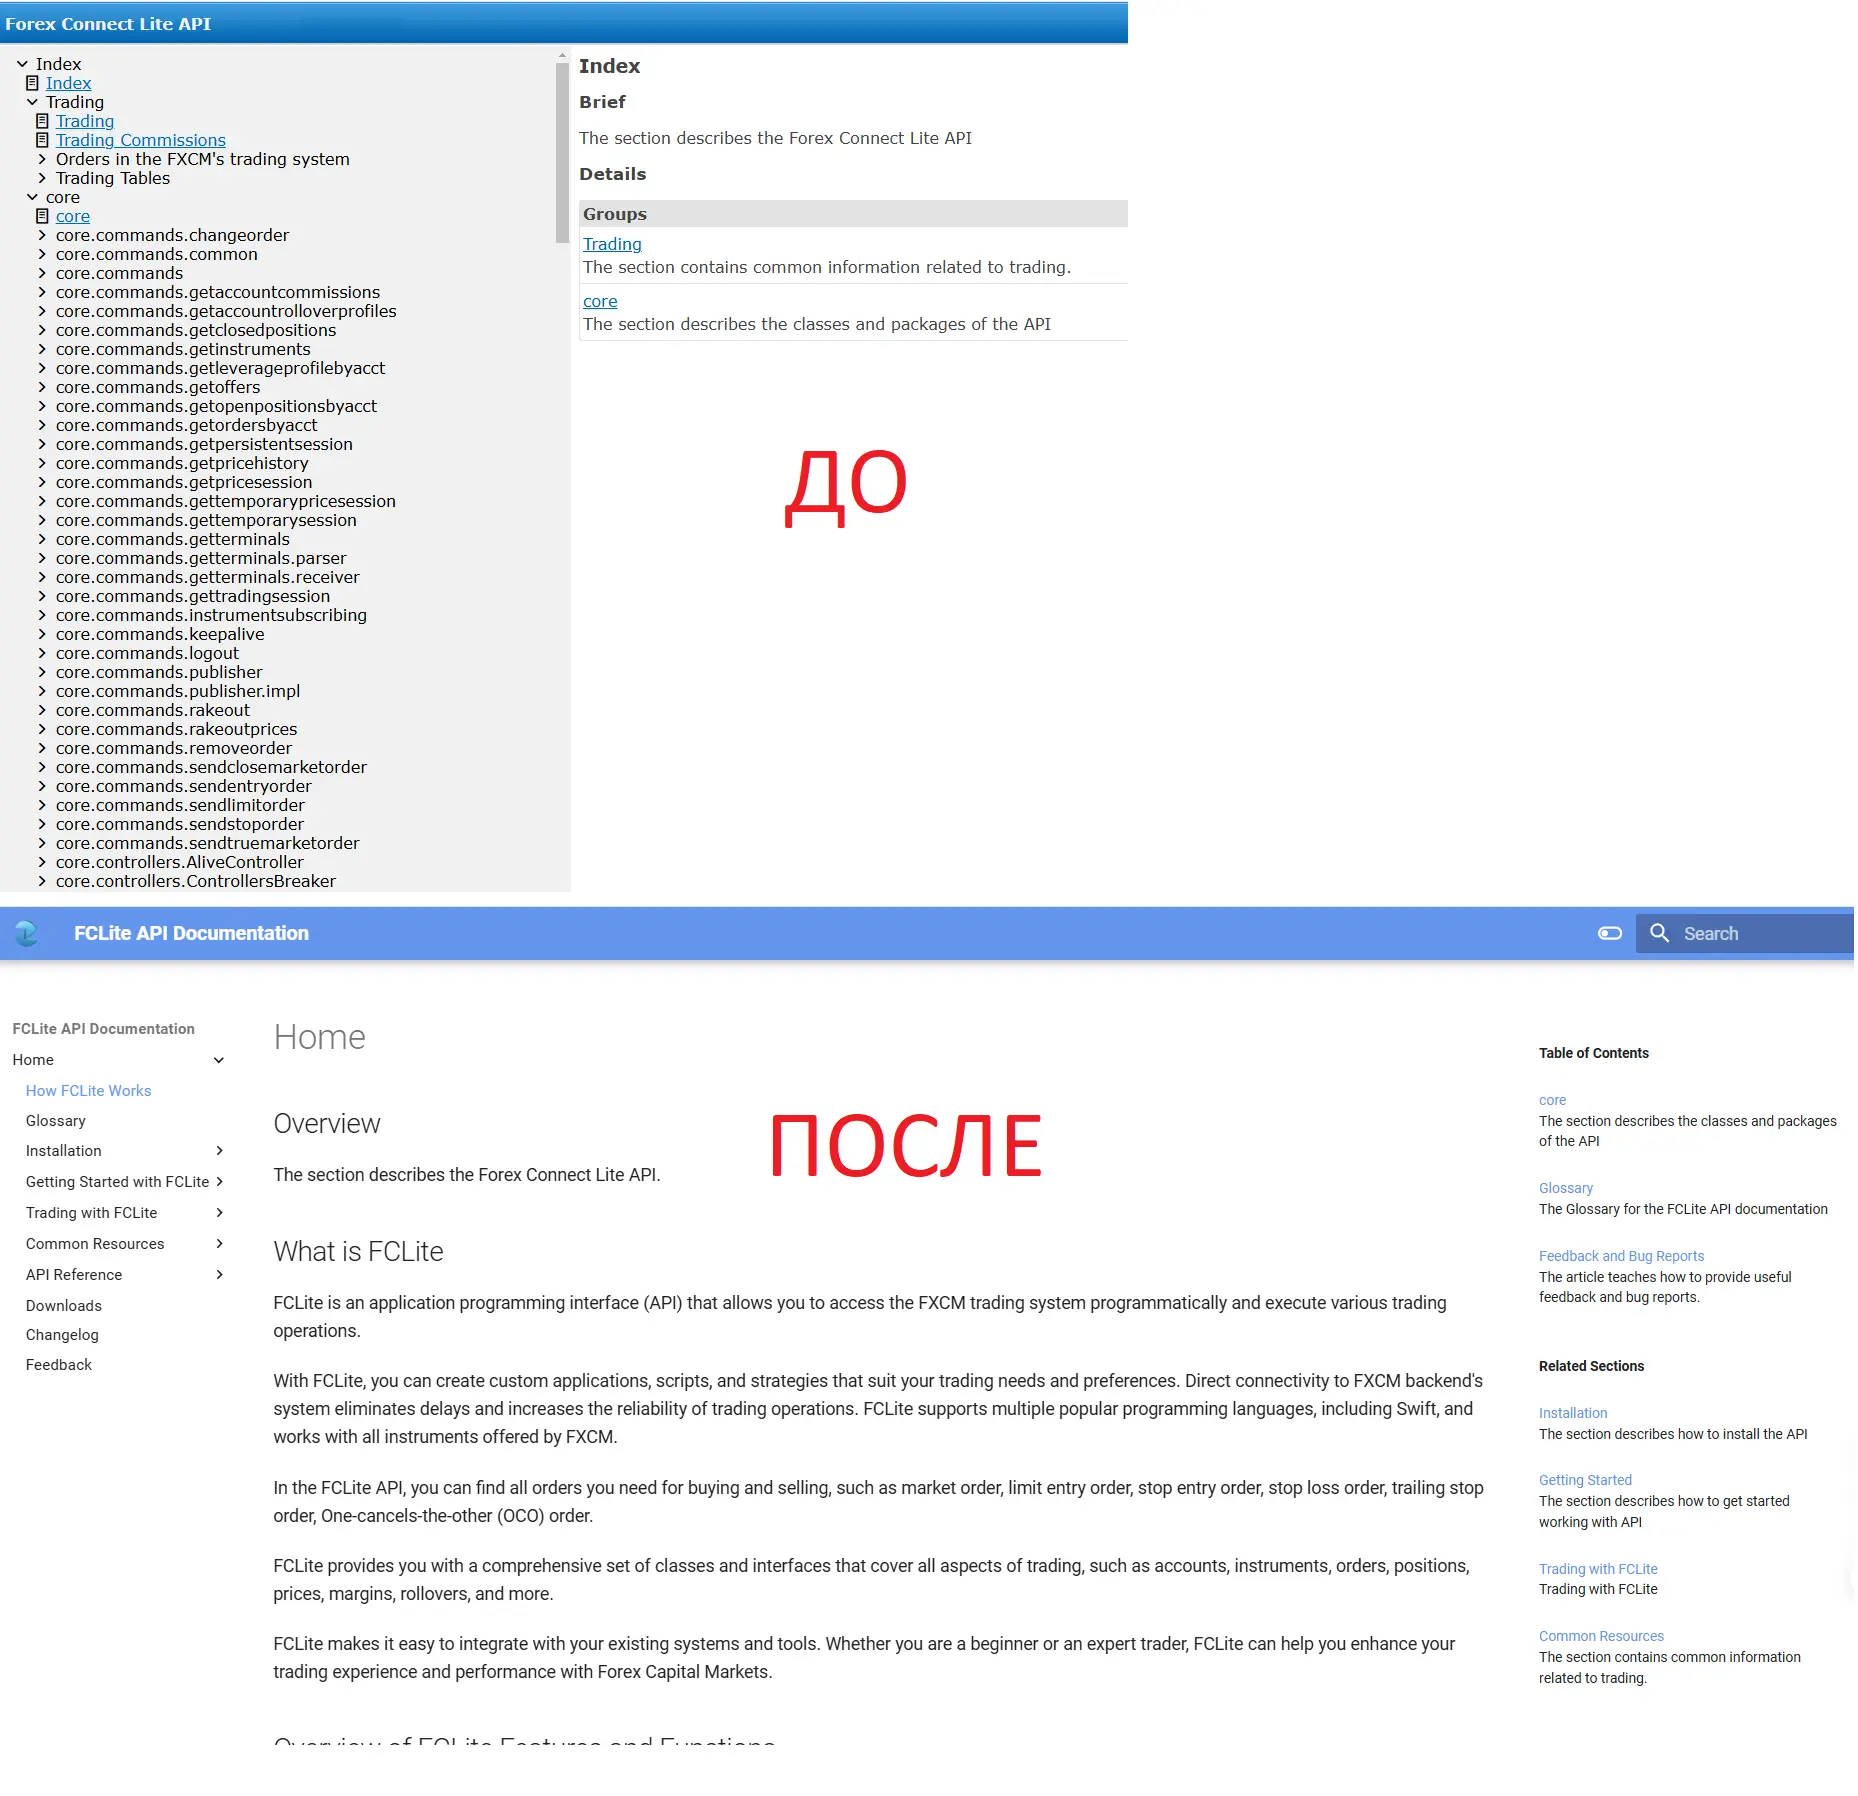Expand core.commands.logout node

42,653
